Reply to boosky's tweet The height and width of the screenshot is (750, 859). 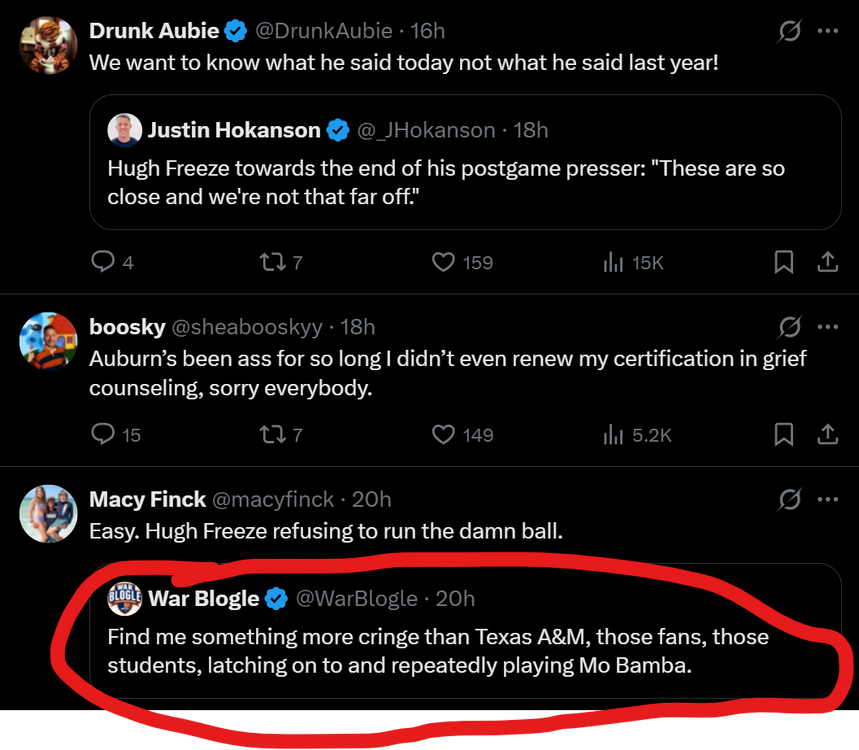pyautogui.click(x=103, y=434)
